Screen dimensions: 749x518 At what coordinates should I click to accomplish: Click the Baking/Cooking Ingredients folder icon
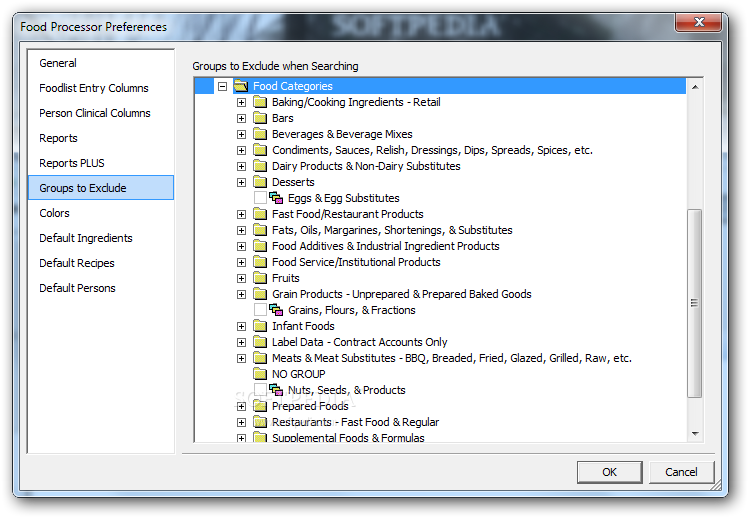(x=260, y=102)
